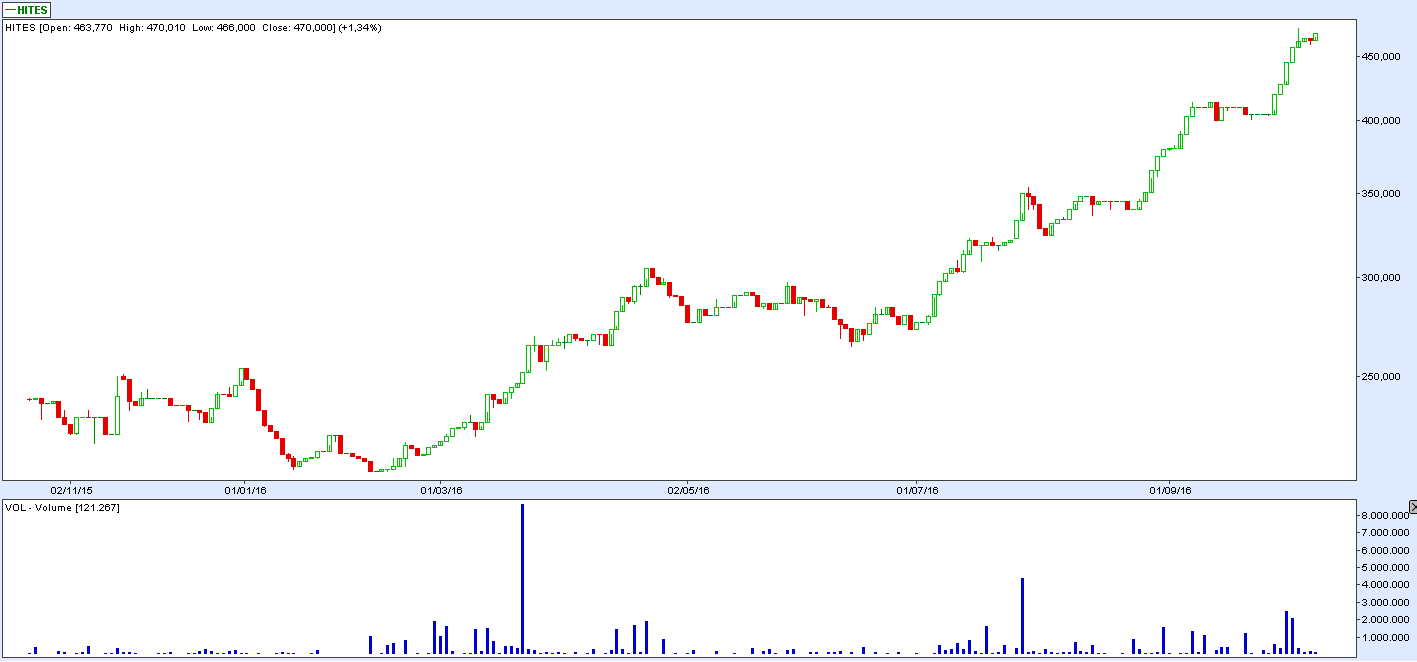Click the 7.000.000 volume axis label
This screenshot has width=1417, height=662.
(1383, 533)
